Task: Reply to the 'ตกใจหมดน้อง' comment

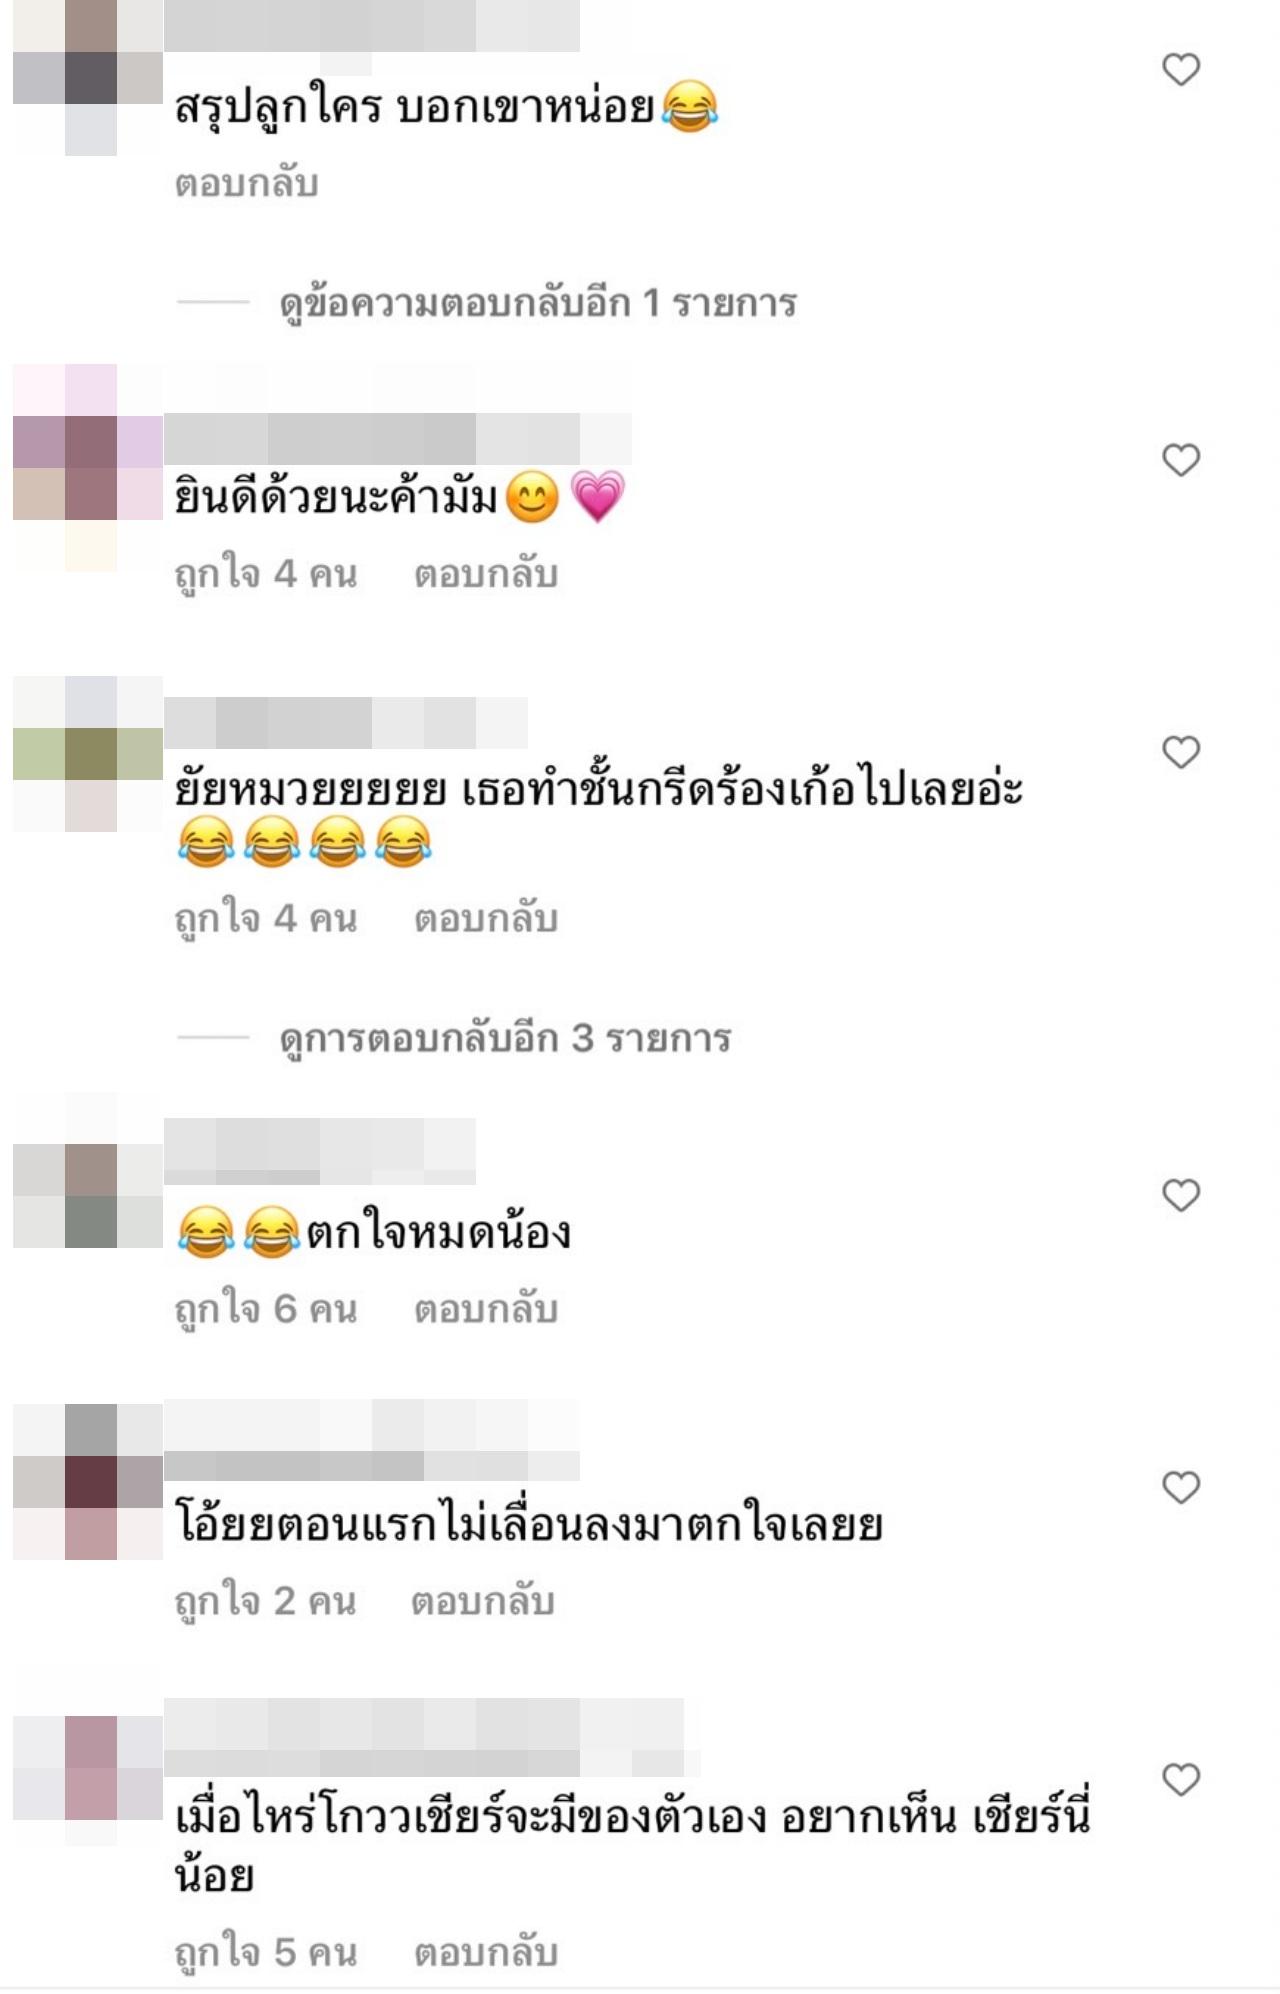Action: click(x=486, y=1310)
